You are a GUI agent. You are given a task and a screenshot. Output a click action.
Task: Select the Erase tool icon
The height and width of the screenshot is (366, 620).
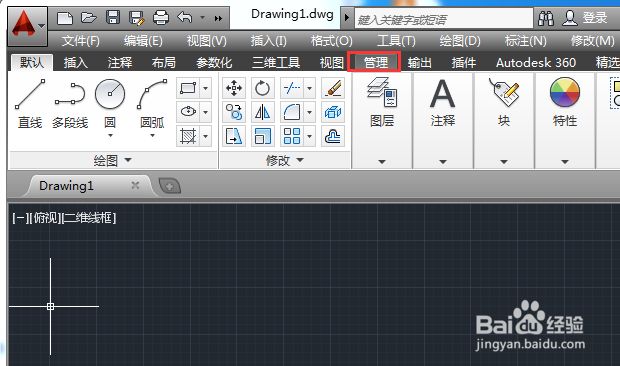(x=333, y=88)
